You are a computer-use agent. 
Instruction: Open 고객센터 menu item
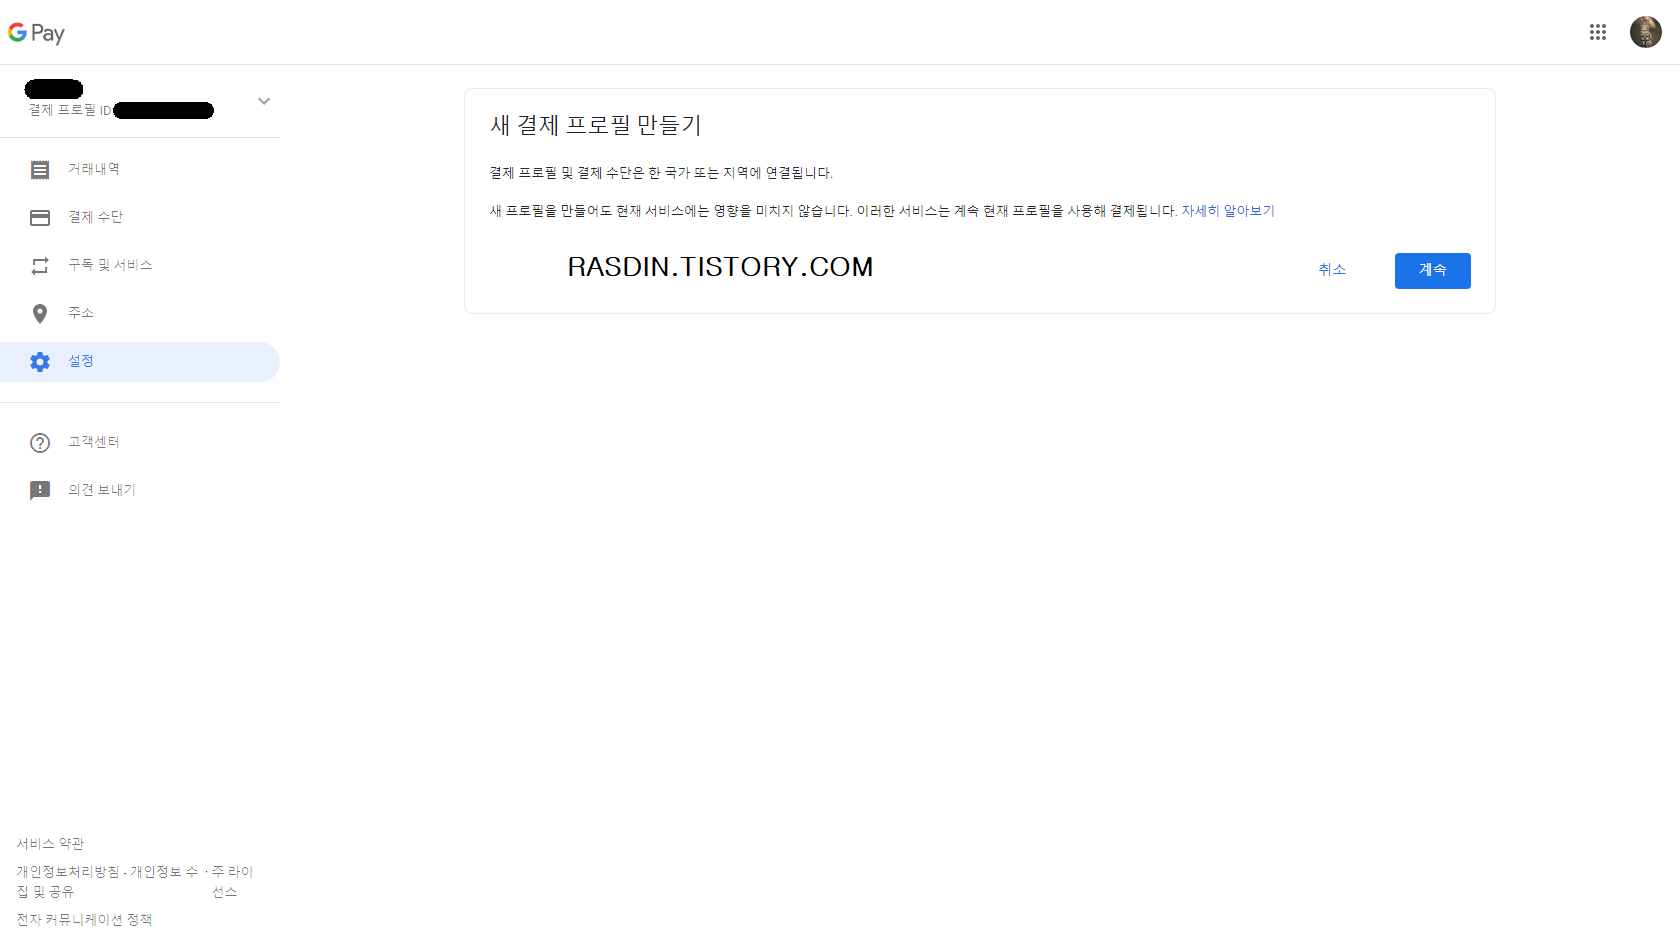pos(140,443)
